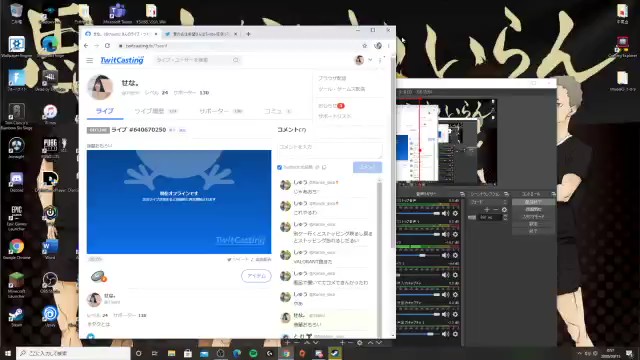This screenshot has height=360, width=640.
Task: Open the Steam desktop shortcut
Action: [16, 316]
